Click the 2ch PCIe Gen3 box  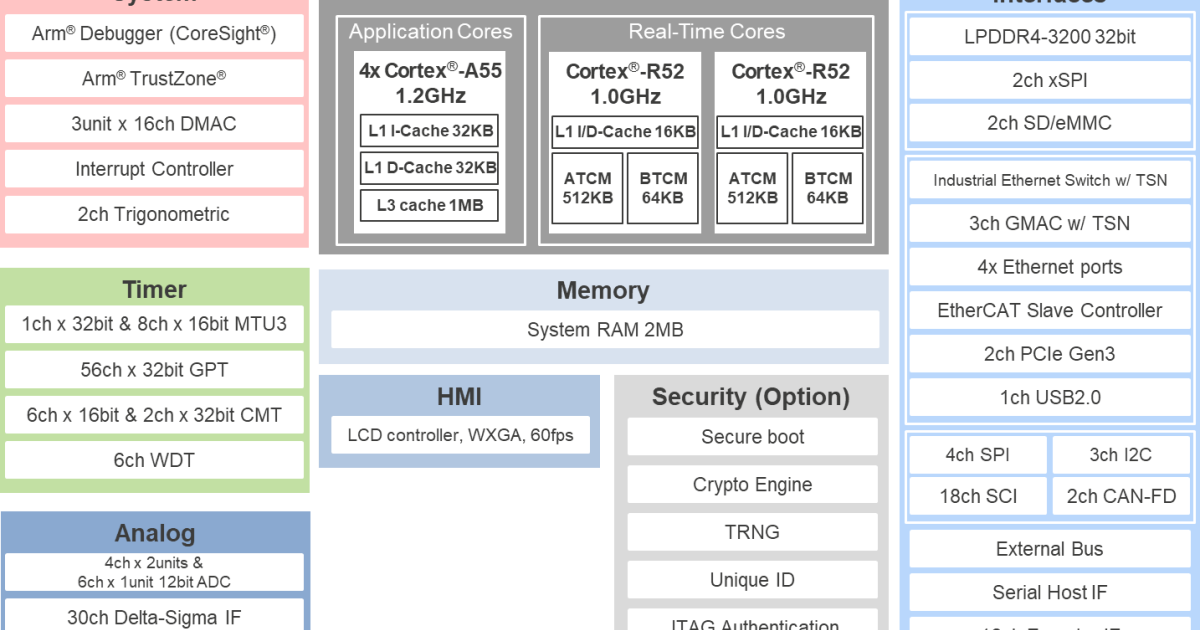pyautogui.click(x=1049, y=354)
